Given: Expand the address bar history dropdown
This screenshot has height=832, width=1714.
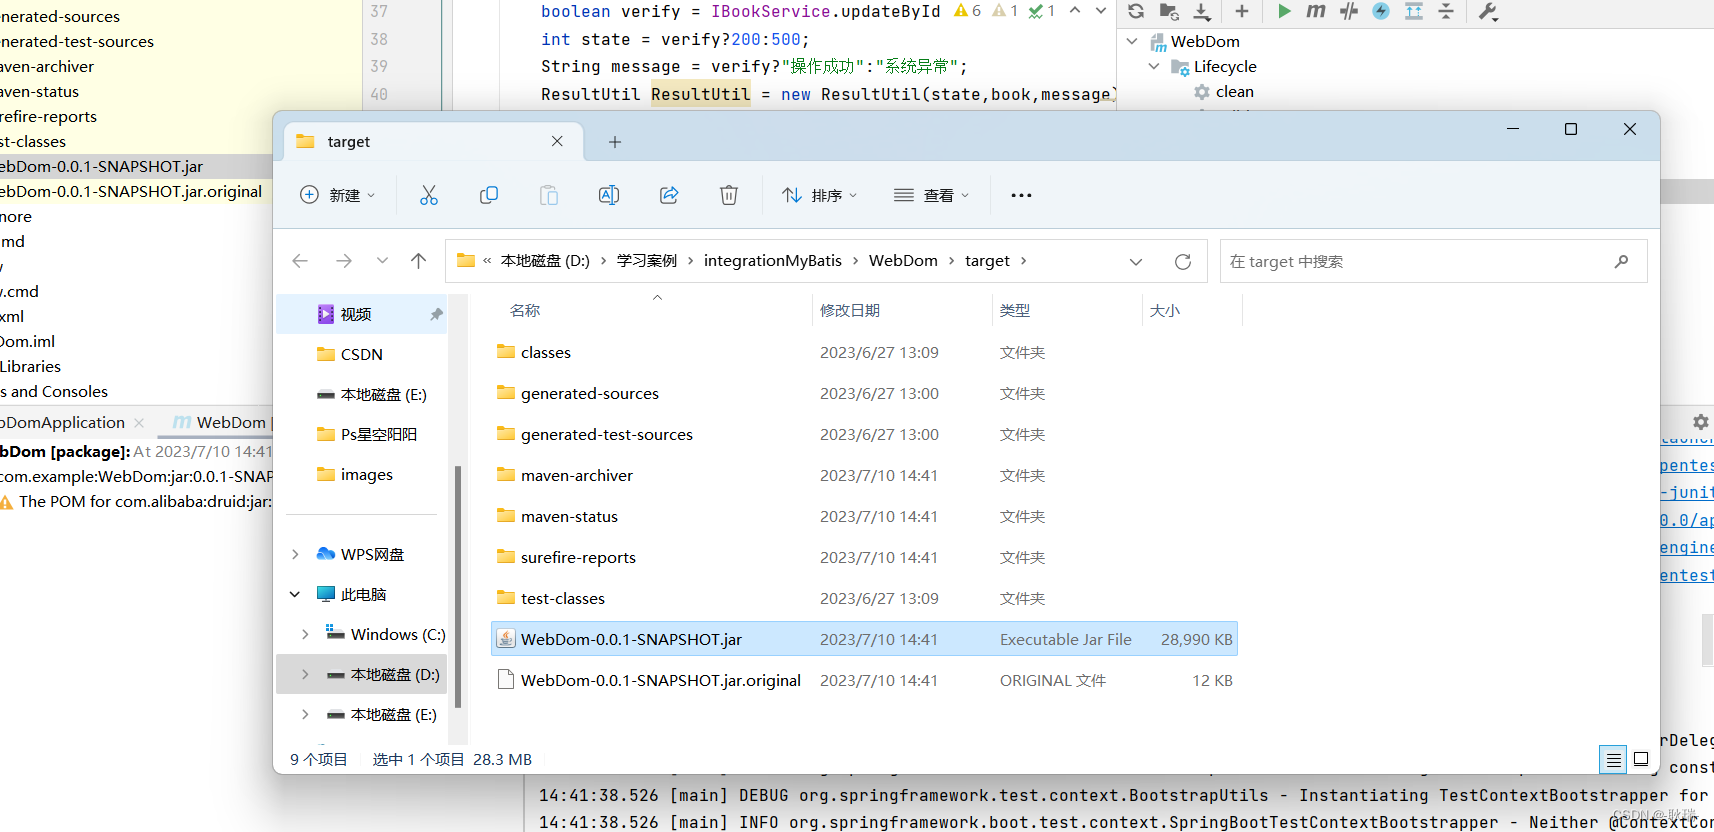Looking at the screenshot, I should pos(1136,261).
